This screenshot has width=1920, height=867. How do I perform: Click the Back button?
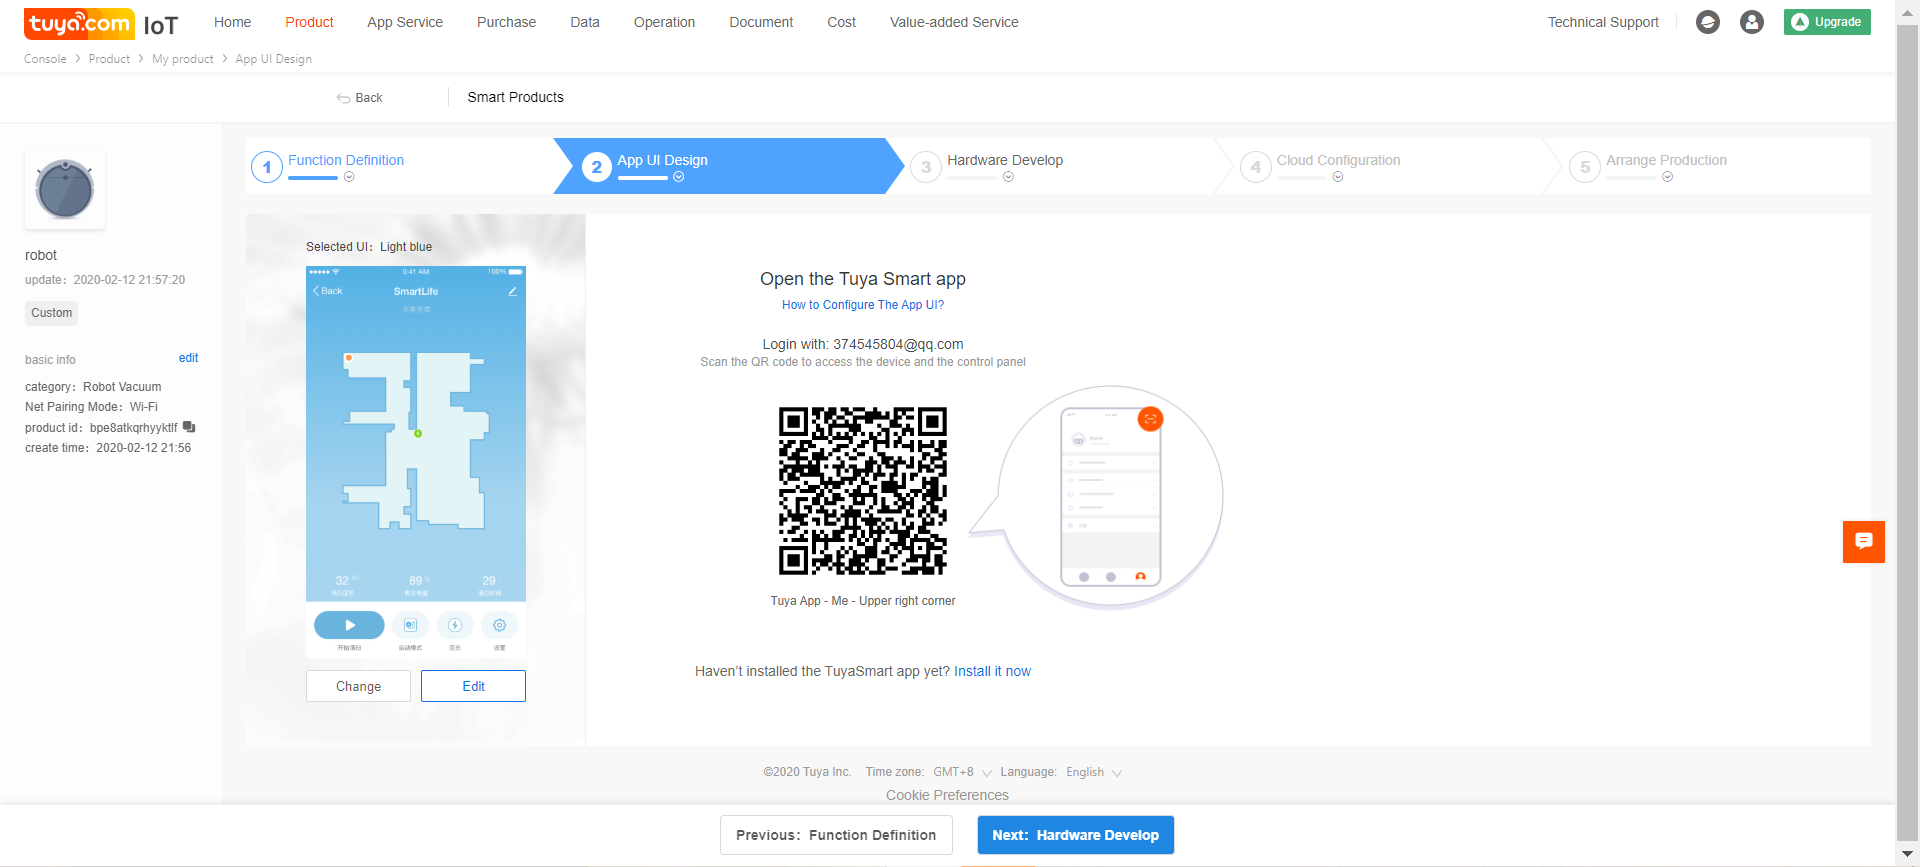point(360,98)
